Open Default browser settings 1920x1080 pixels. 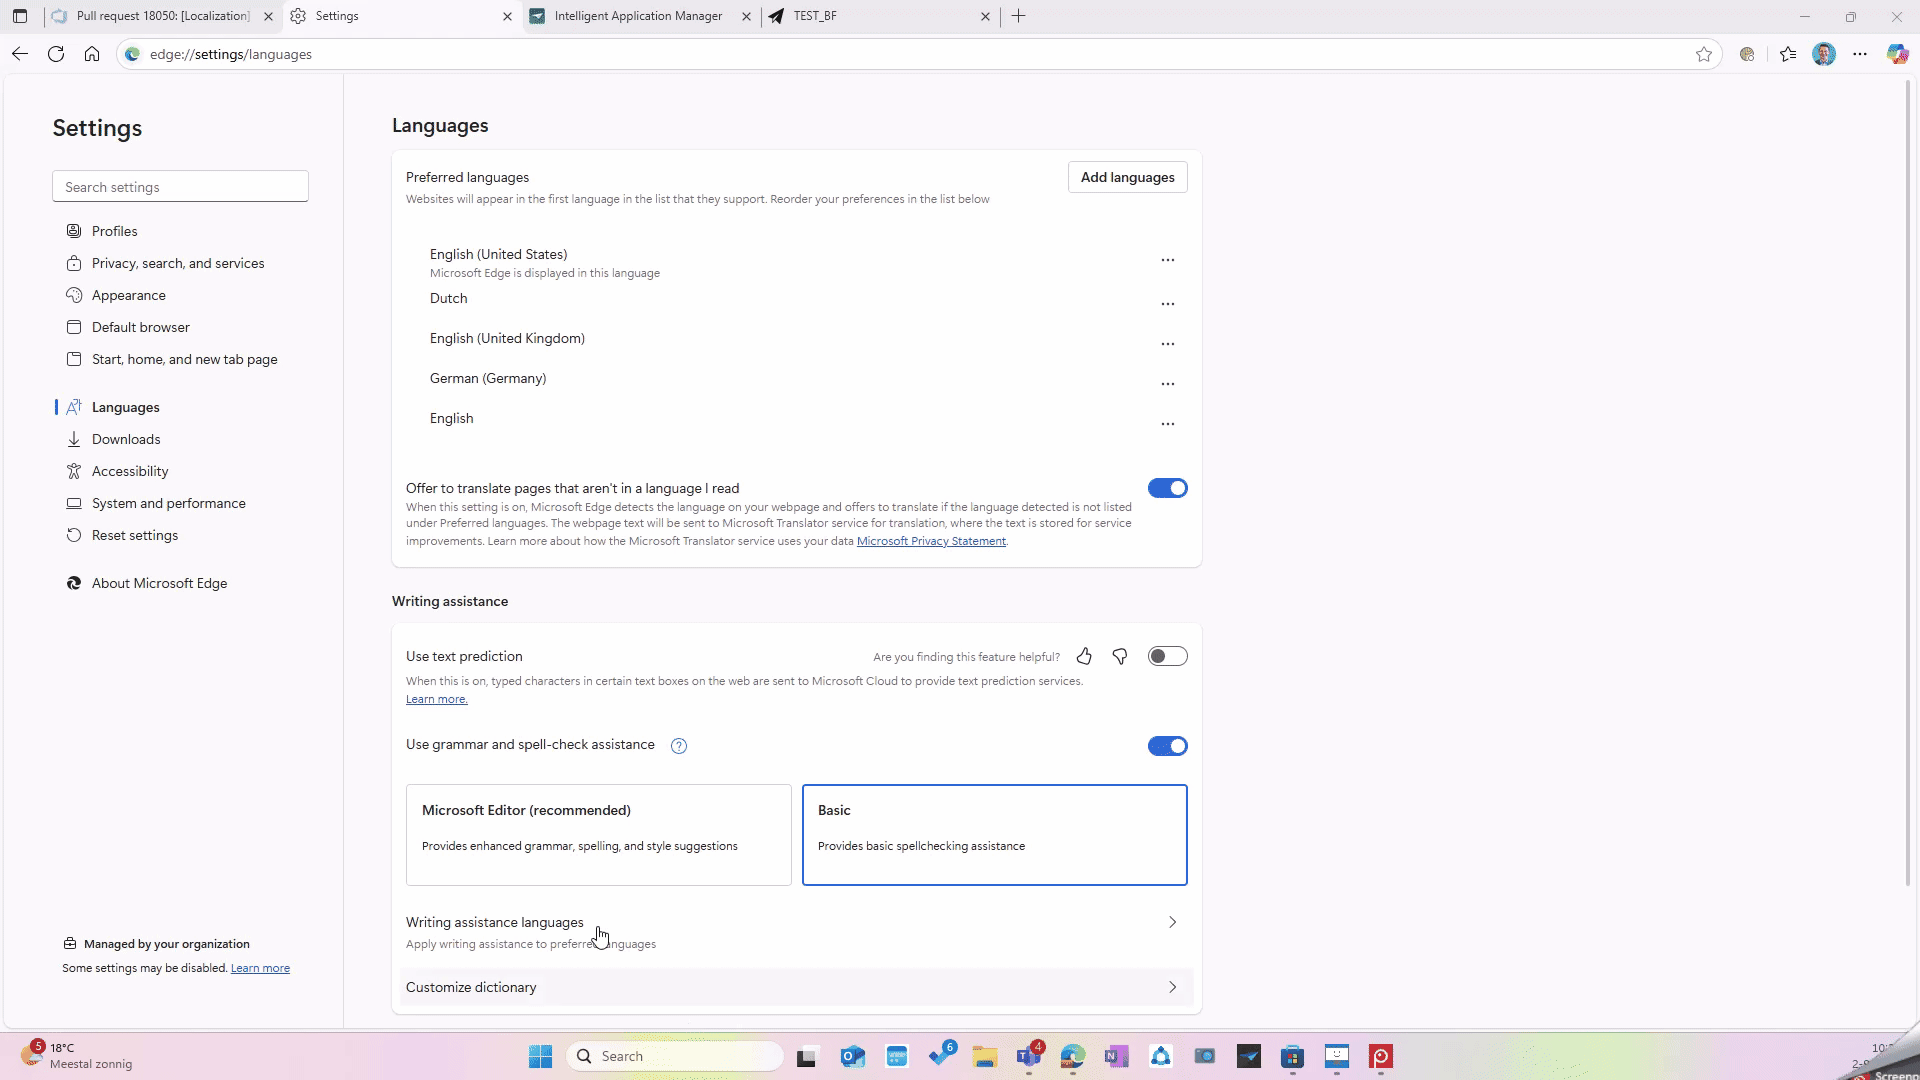141,327
